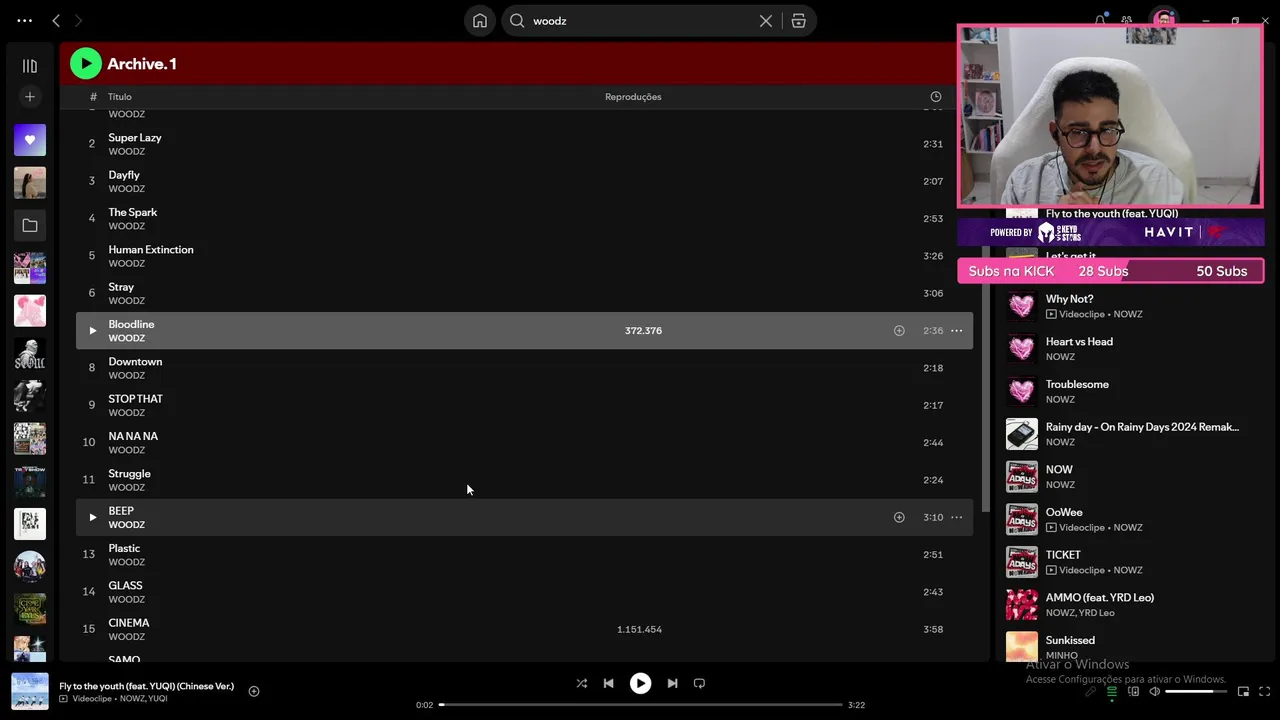Add BEEP to Liked Songs

(x=899, y=518)
